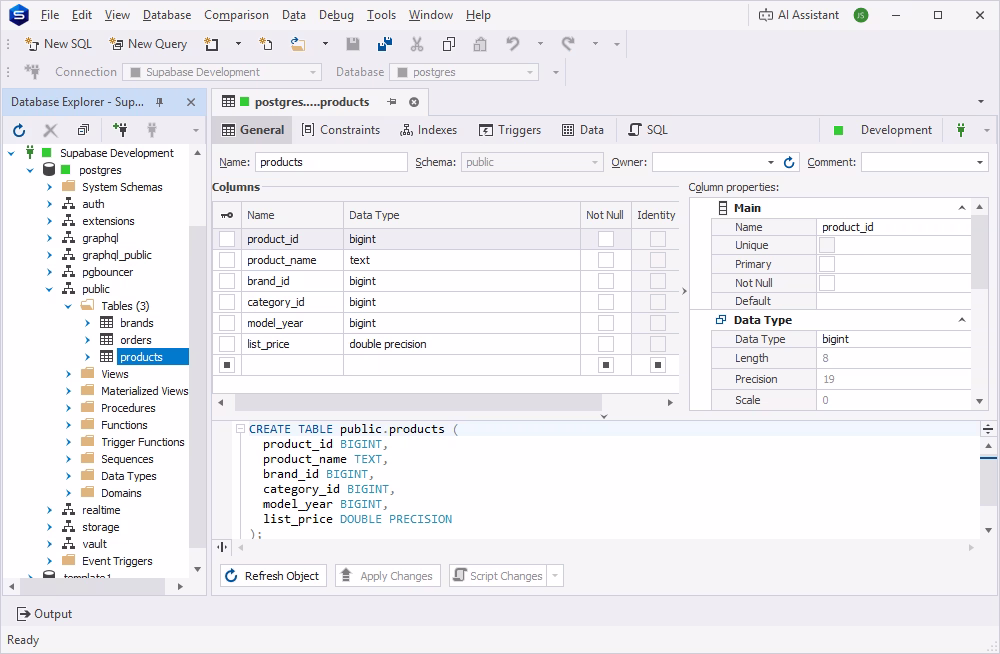Click the new connection plug icon in Database Explorer
This screenshot has height=654, width=1000.
click(120, 130)
